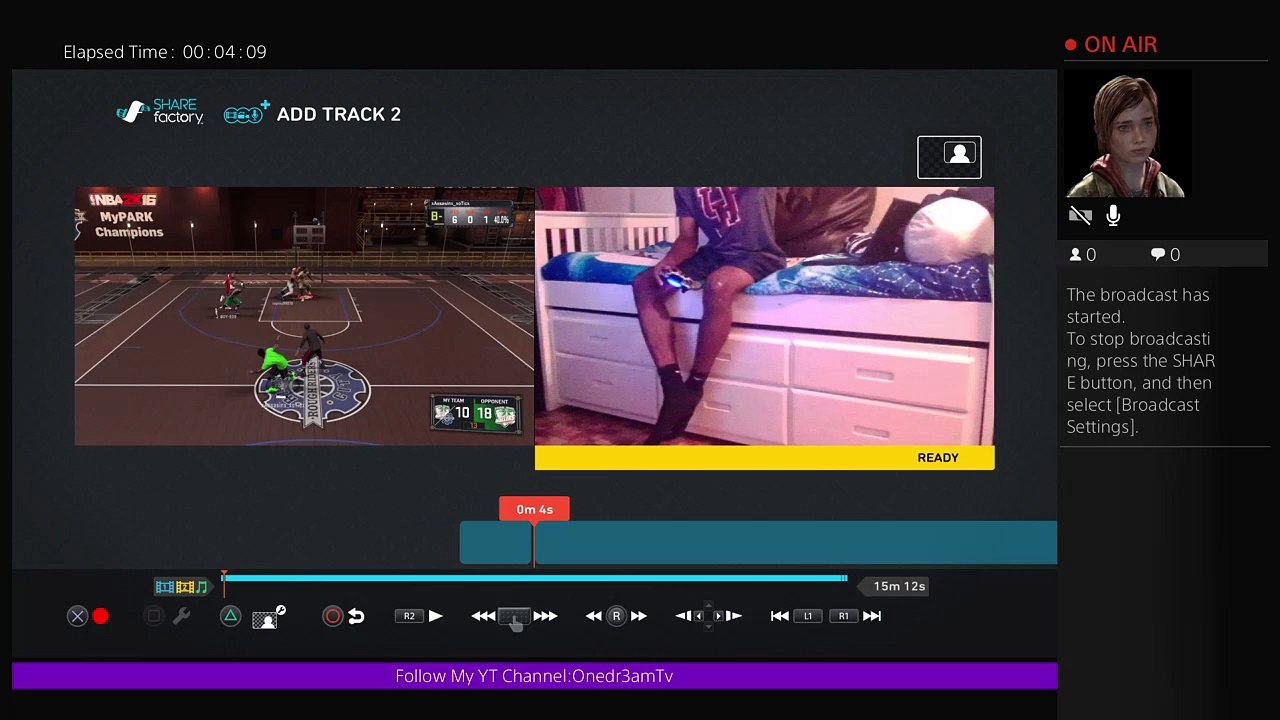1280x720 pixels.
Task: Open the wrench settings tool
Action: coord(181,616)
